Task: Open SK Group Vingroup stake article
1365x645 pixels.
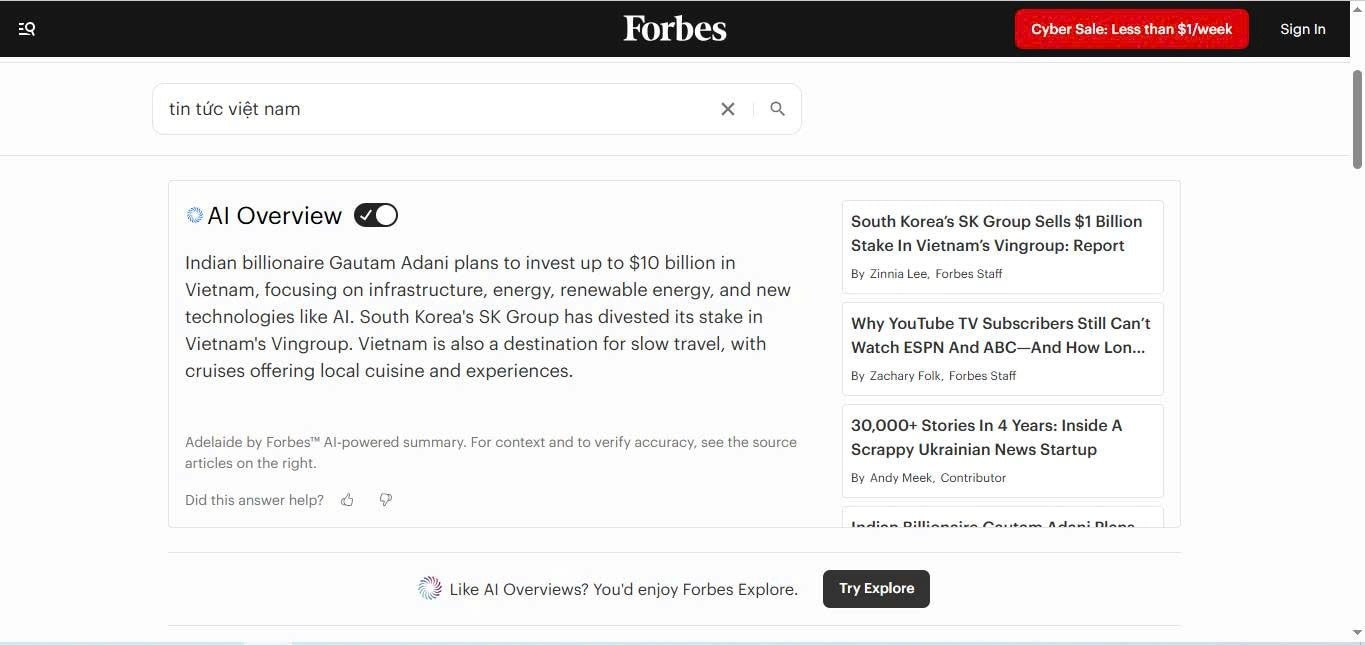Action: coord(996,233)
